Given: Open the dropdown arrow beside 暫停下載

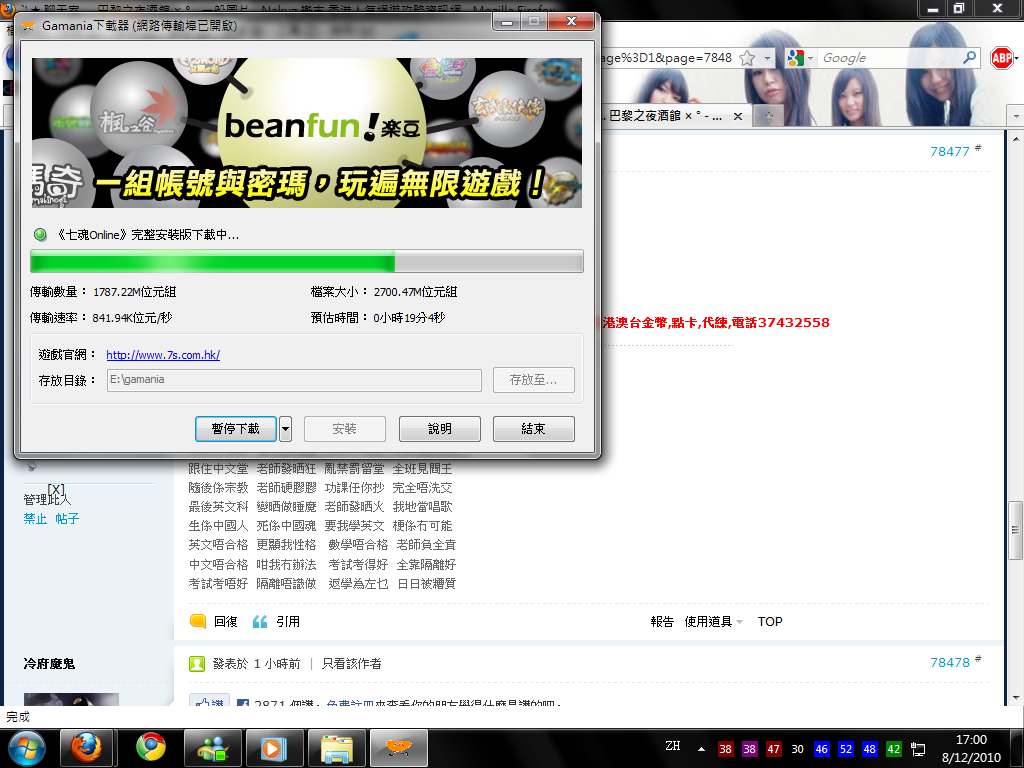Looking at the screenshot, I should click(x=285, y=429).
